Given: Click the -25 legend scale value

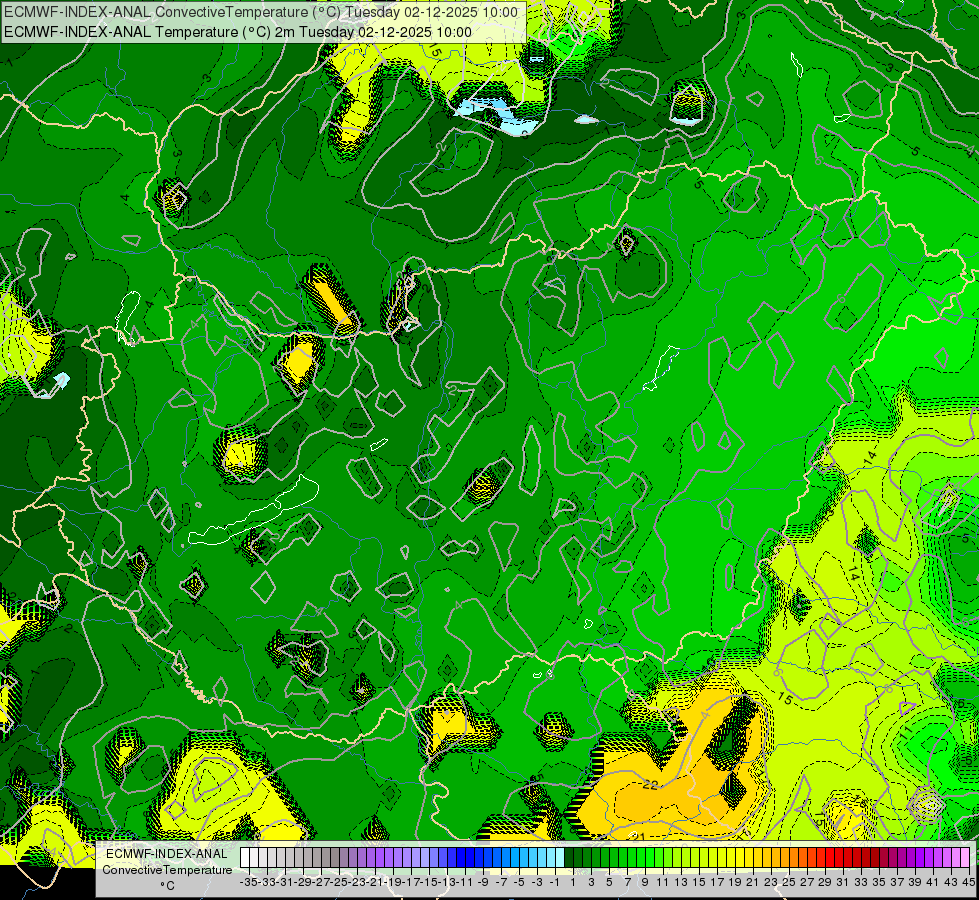Looking at the screenshot, I should pyautogui.click(x=341, y=882).
